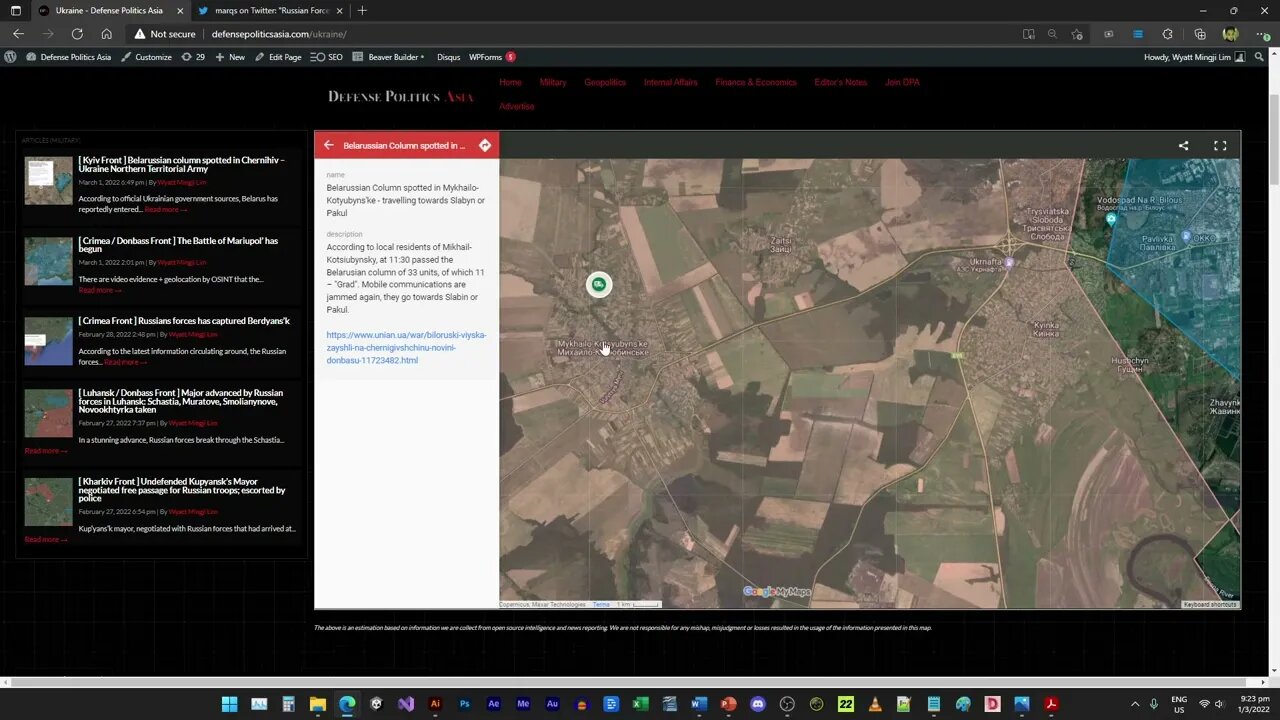
Task: Click the Vodospad Na R. Bilous map pin
Action: tap(1110, 219)
